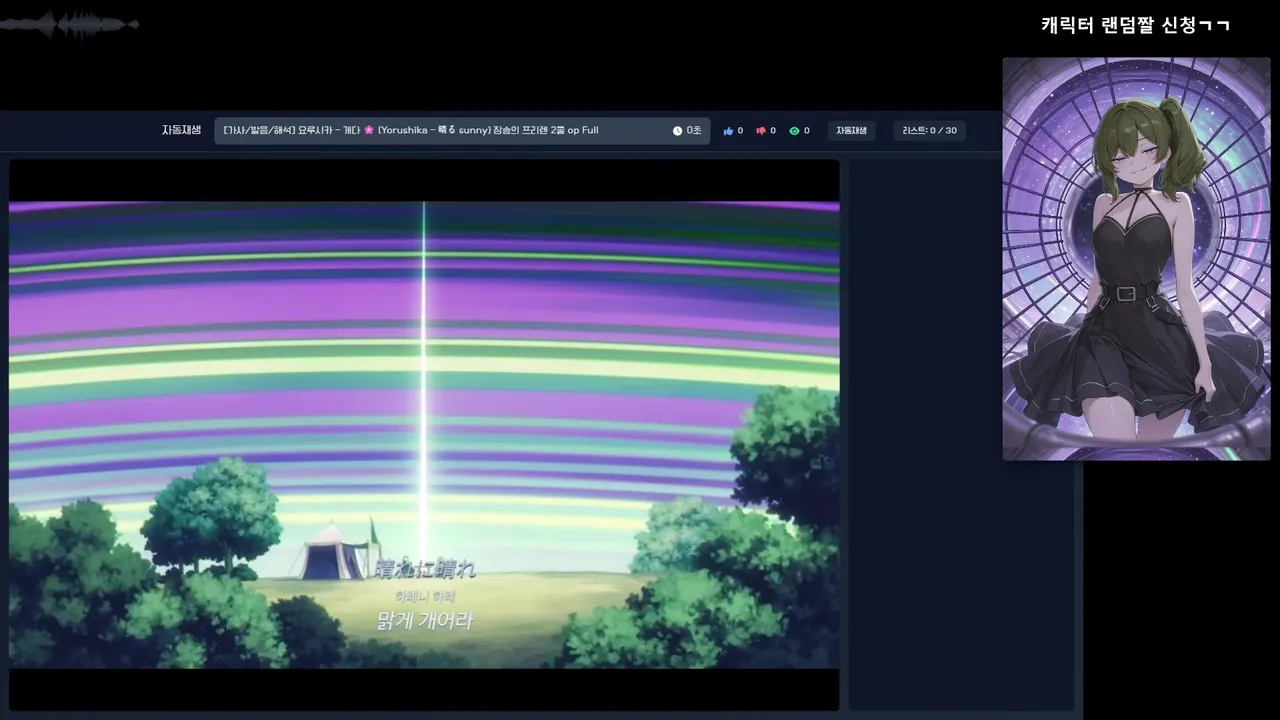Click the Japanese lyric line 晴れに晴れ
Image resolution: width=1280 pixels, height=720 pixels.
point(425,570)
